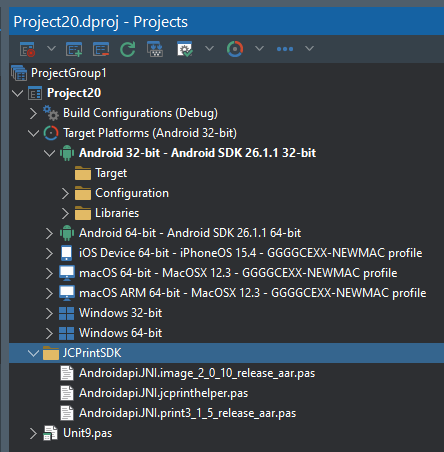
Task: Click the Add New Project toolbar icon
Action: (x=74, y=49)
